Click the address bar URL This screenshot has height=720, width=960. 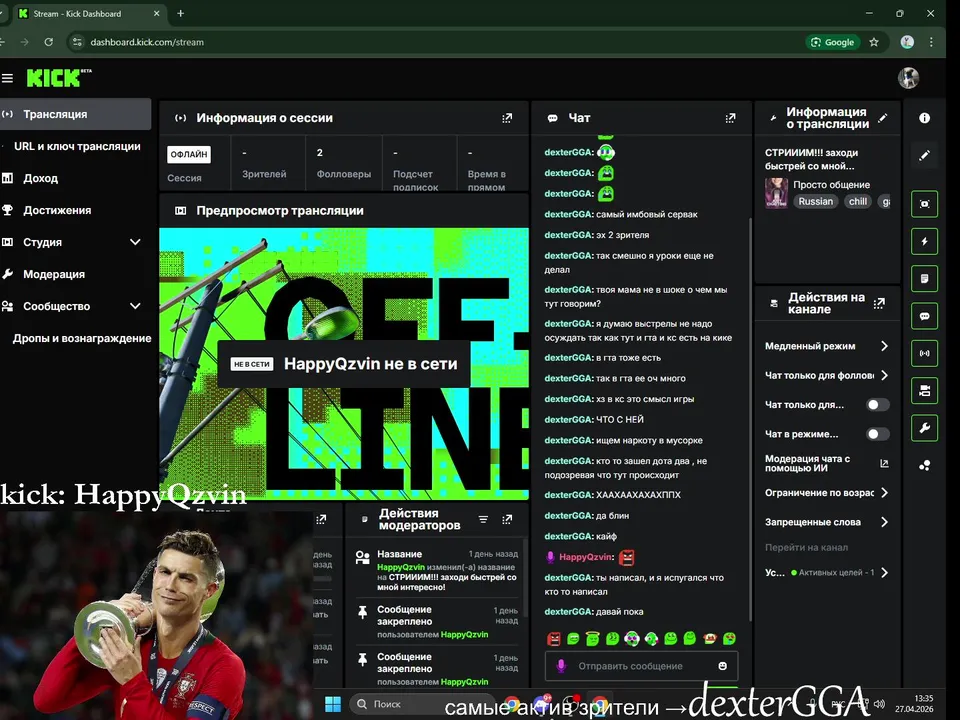147,42
